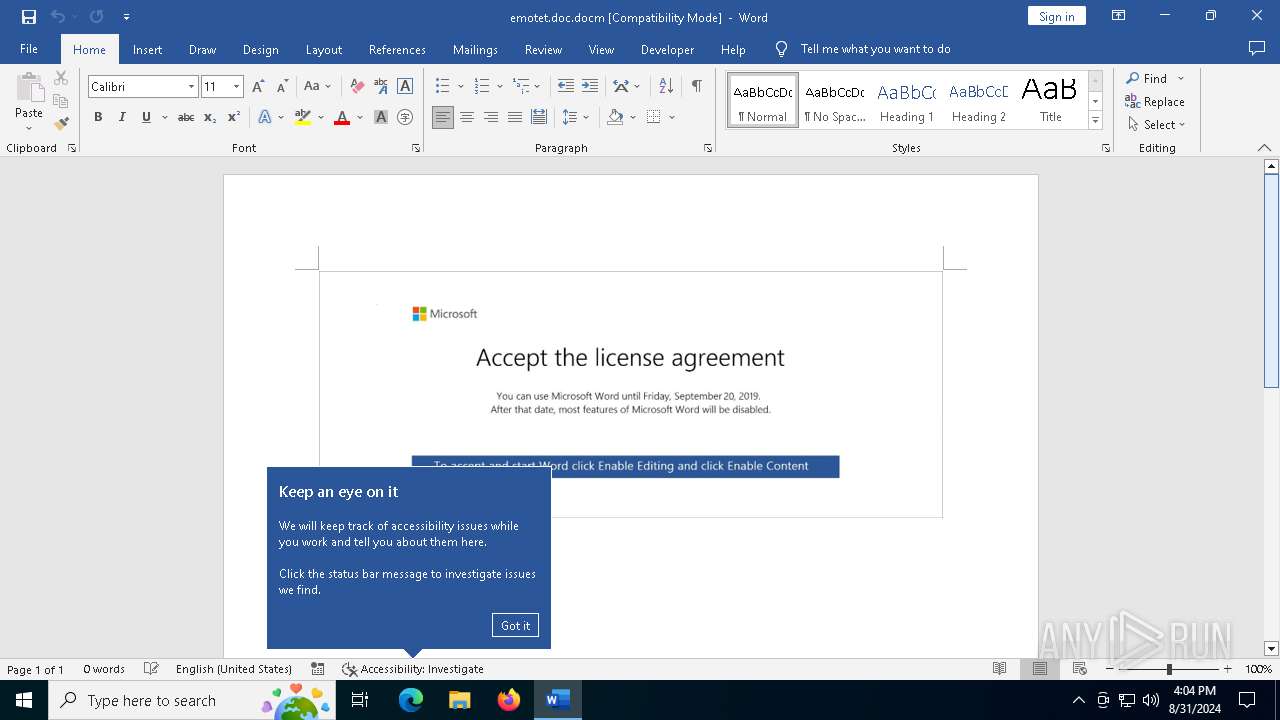Click the Strikethrough abc icon
This screenshot has width=1280, height=720.
[x=186, y=117]
